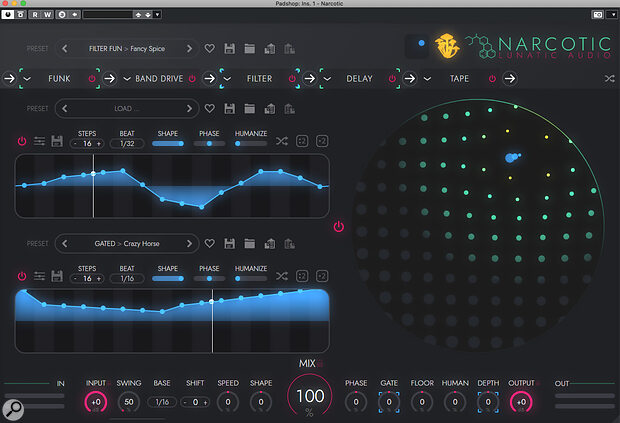Toggle FILTER module power

pos(292,79)
